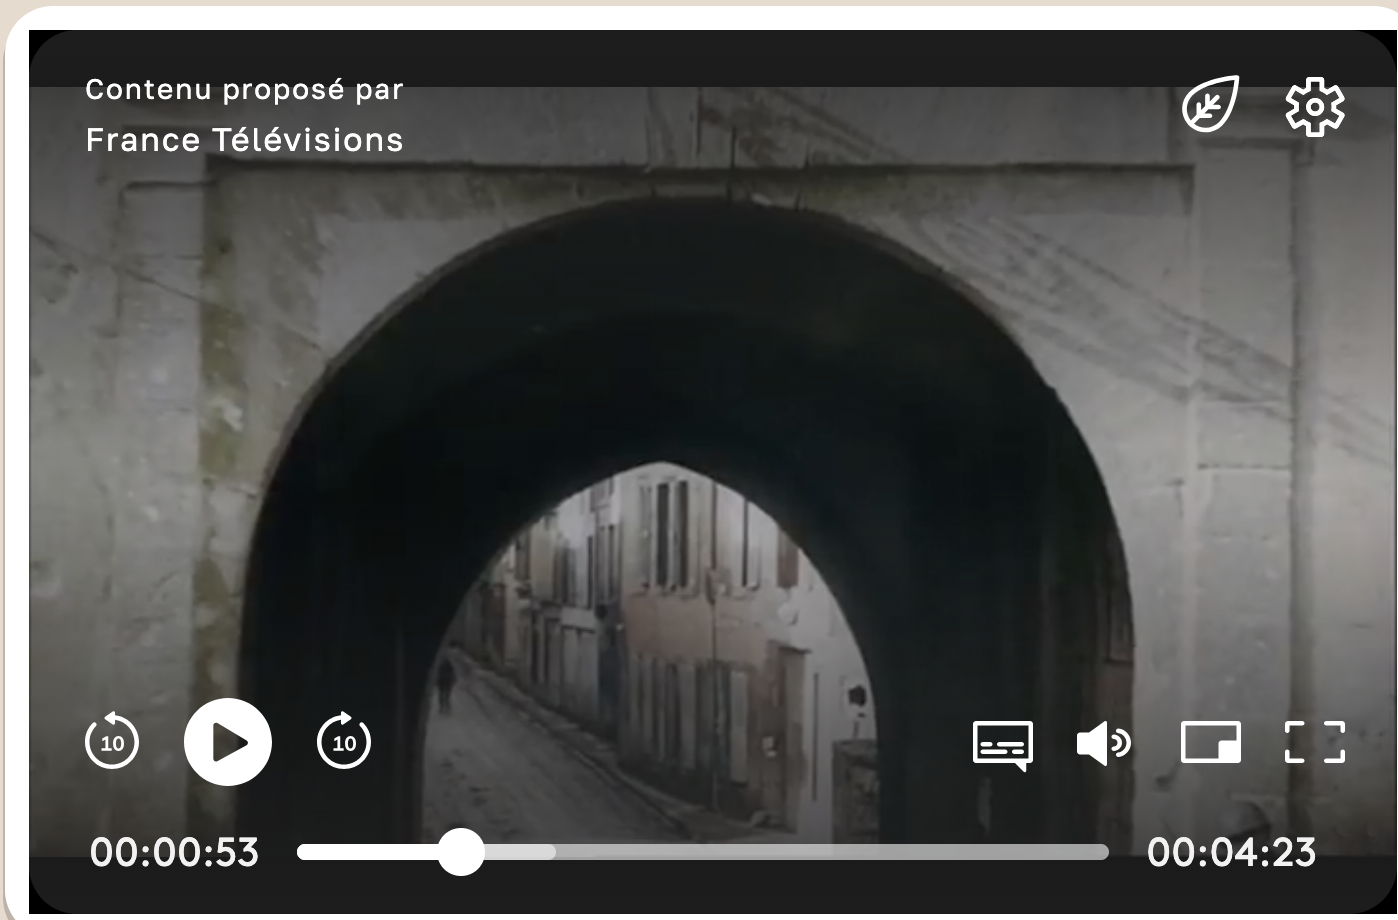Image resolution: width=1398 pixels, height=920 pixels.
Task: Rewind 10 seconds
Action: click(112, 741)
